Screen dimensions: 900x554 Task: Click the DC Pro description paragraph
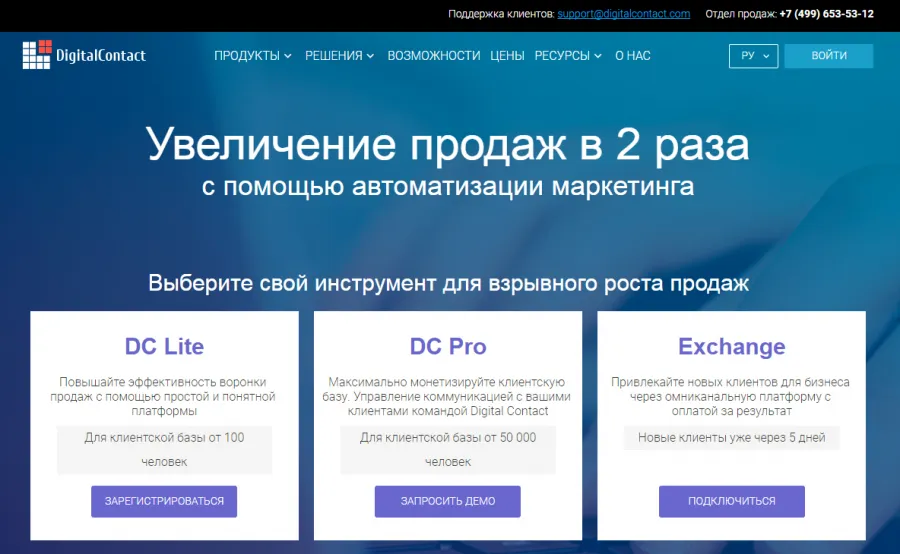click(448, 396)
